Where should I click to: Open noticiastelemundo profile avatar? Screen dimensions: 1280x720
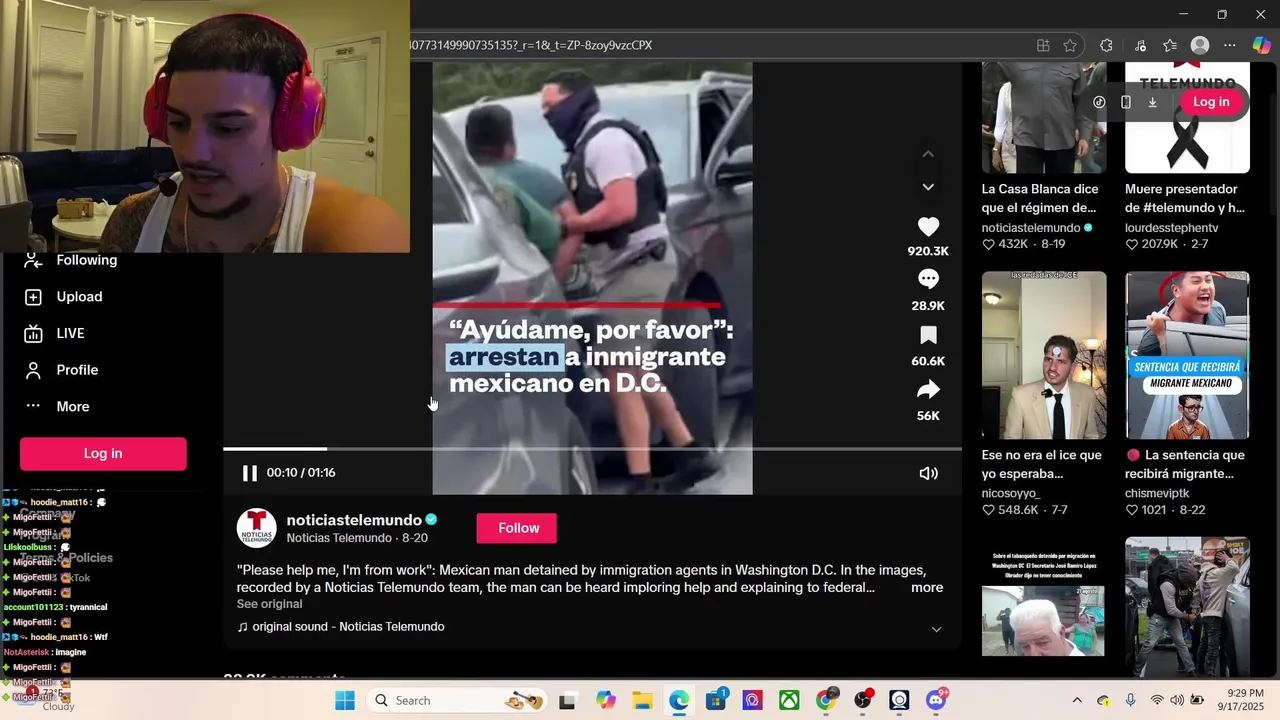point(256,528)
